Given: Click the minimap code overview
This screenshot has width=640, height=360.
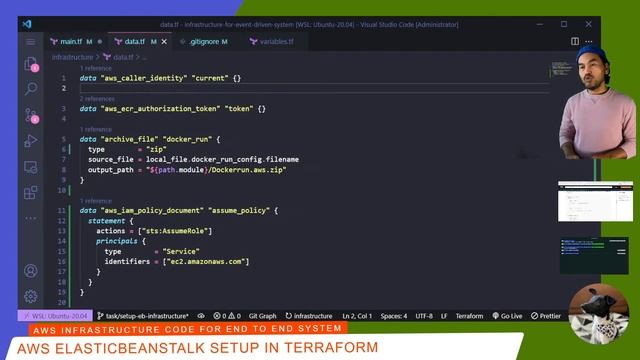Looking at the screenshot, I should pyautogui.click(x=561, y=69).
